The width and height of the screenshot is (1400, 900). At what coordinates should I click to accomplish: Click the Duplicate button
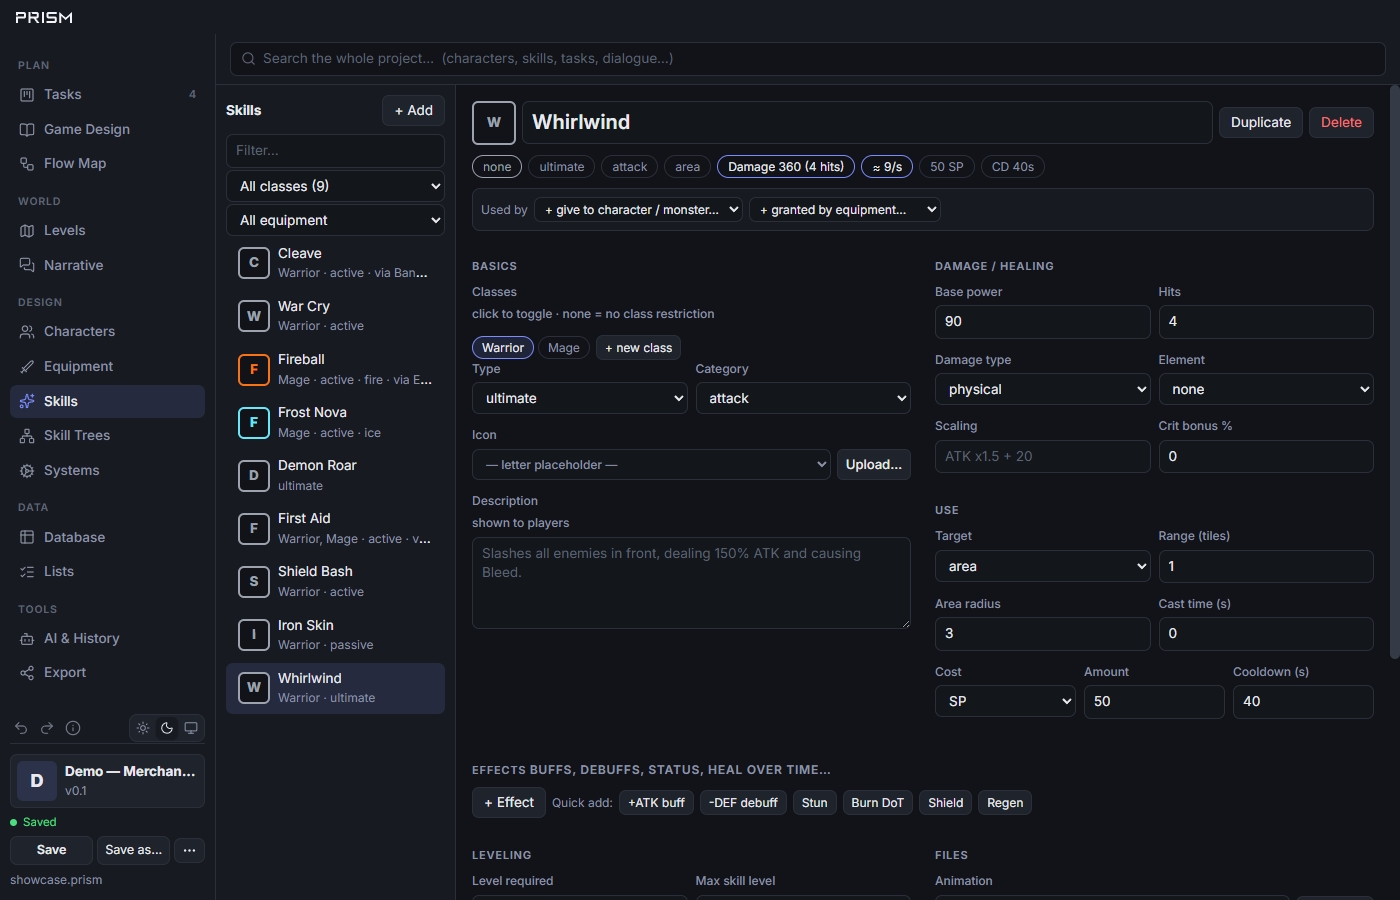[1261, 122]
